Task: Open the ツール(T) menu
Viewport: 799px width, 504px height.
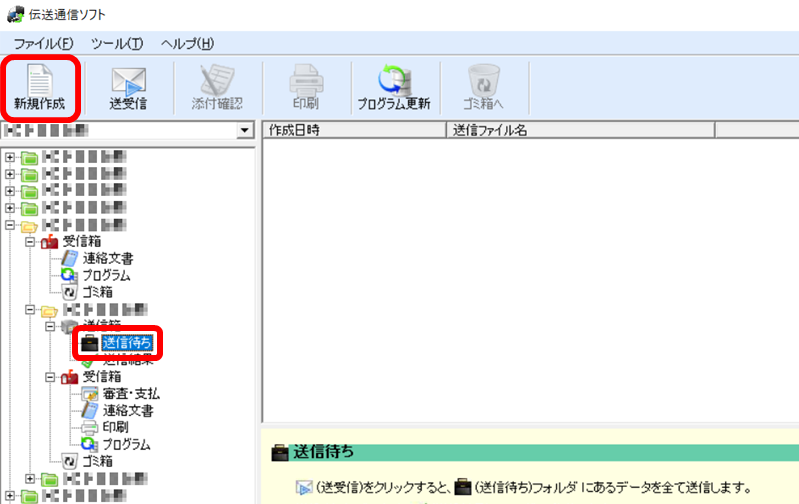Action: pyautogui.click(x=117, y=43)
